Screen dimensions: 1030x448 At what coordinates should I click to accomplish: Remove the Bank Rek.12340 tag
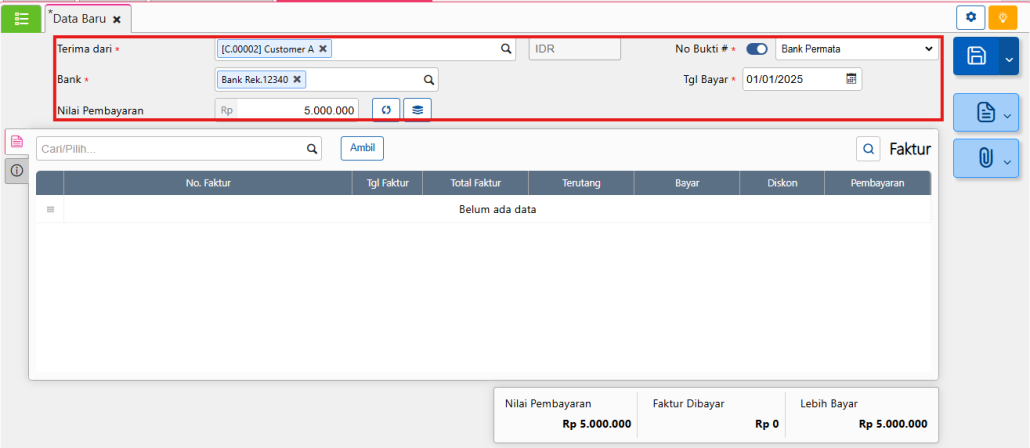(297, 79)
